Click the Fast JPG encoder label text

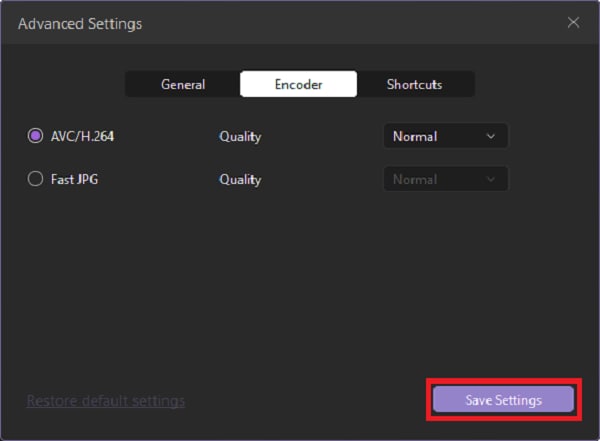tap(75, 180)
